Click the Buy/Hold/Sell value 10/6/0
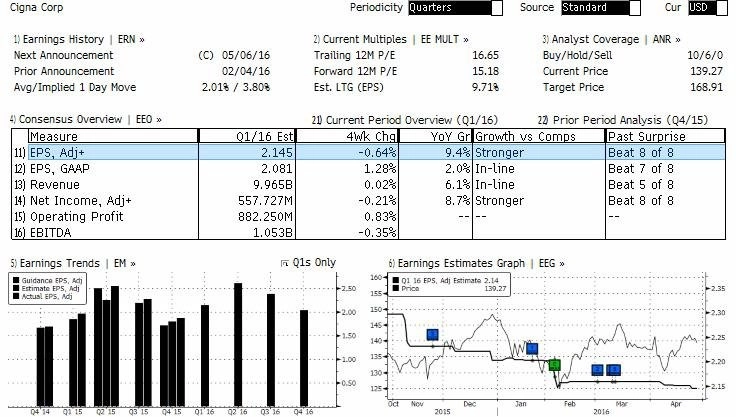The height and width of the screenshot is (417, 736). (x=705, y=55)
